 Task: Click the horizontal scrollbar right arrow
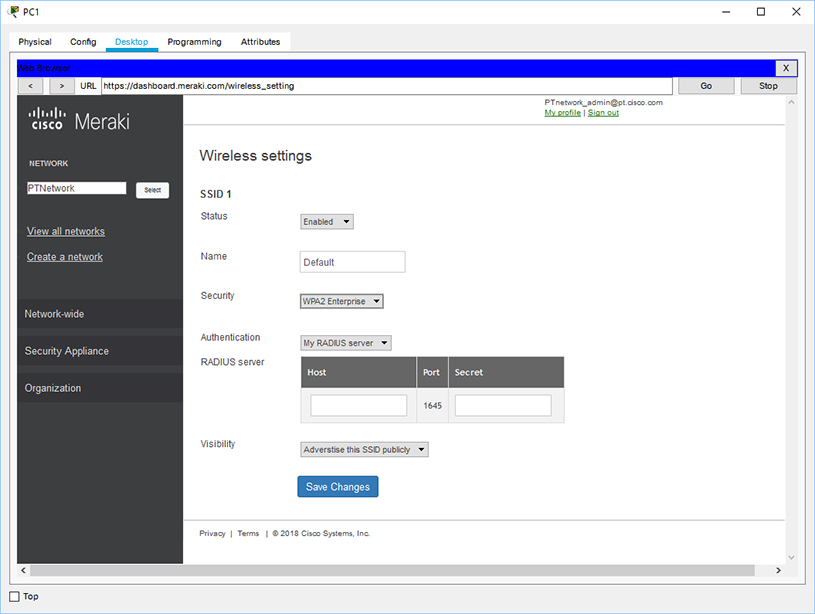click(x=778, y=570)
